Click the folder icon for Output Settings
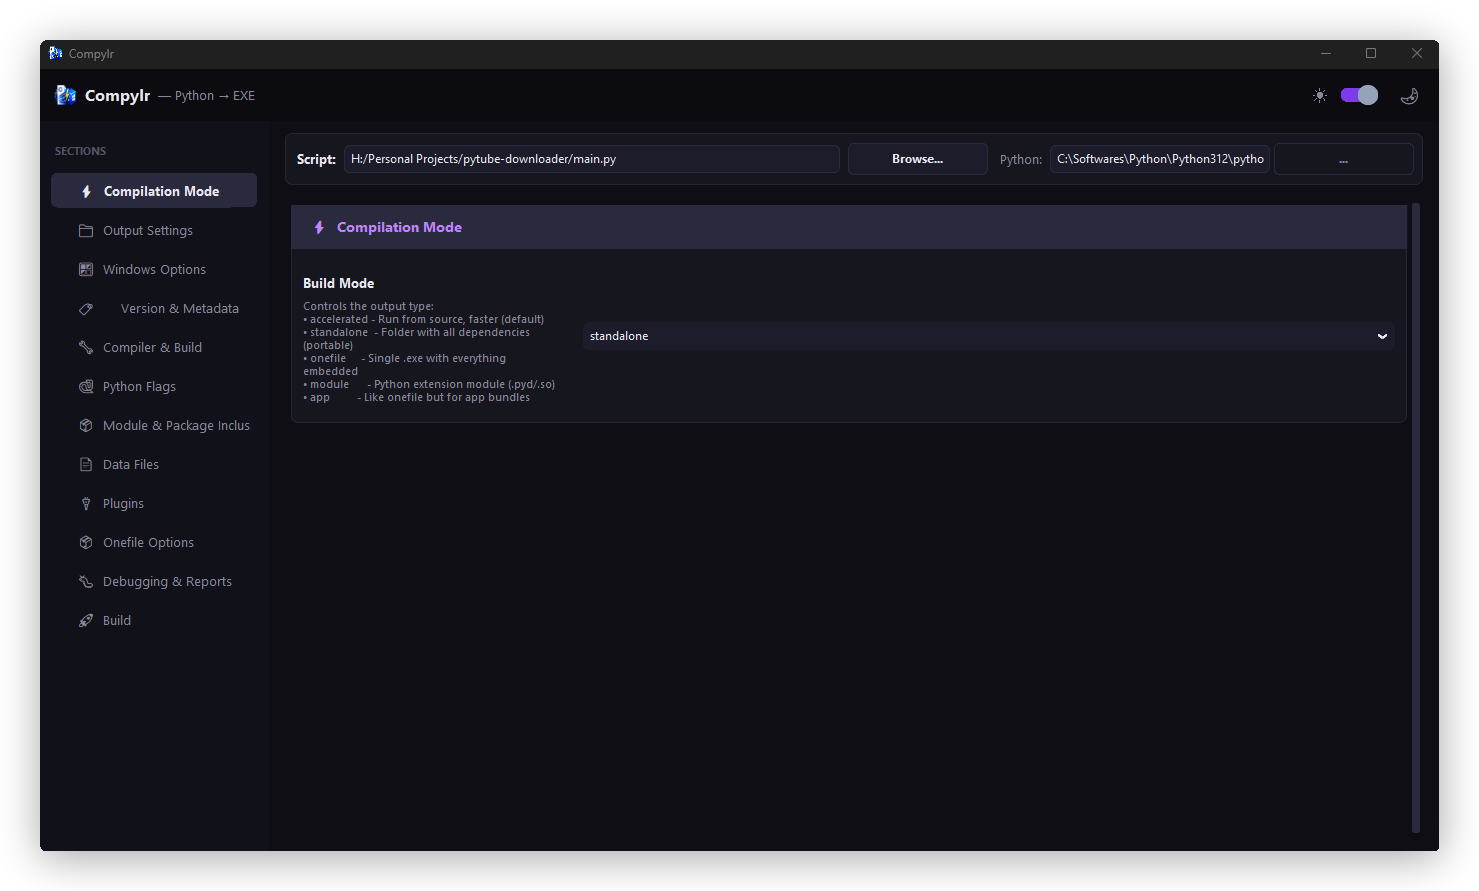 point(86,230)
